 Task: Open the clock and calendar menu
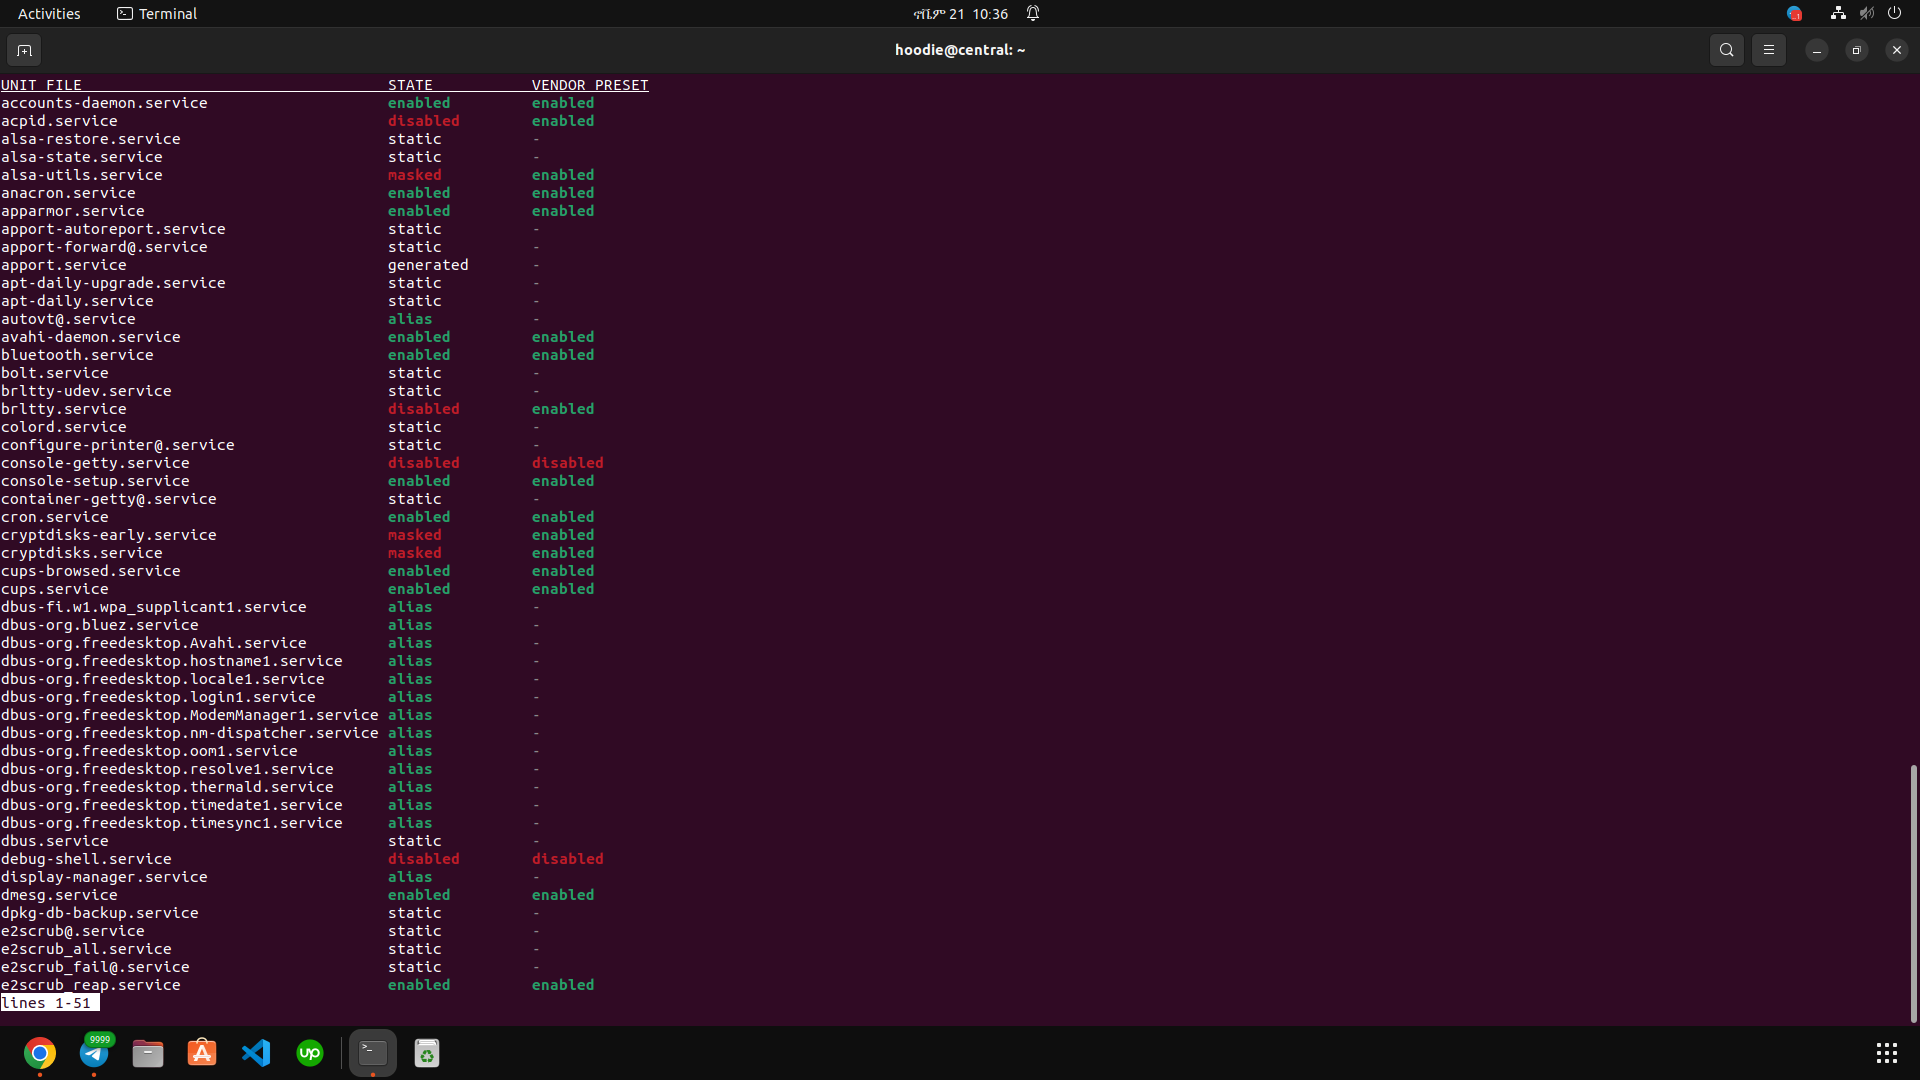(x=960, y=14)
